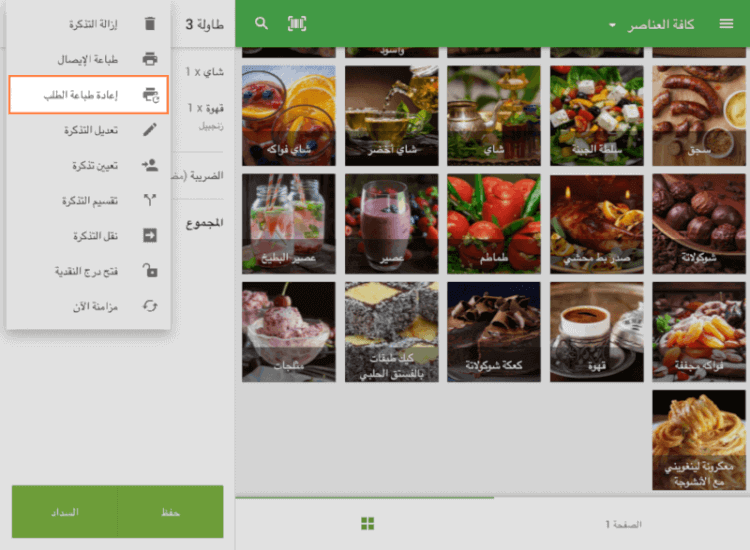The height and width of the screenshot is (550, 750).
Task: Click the pencil icon for تعديل التذكرة
Action: [150, 130]
